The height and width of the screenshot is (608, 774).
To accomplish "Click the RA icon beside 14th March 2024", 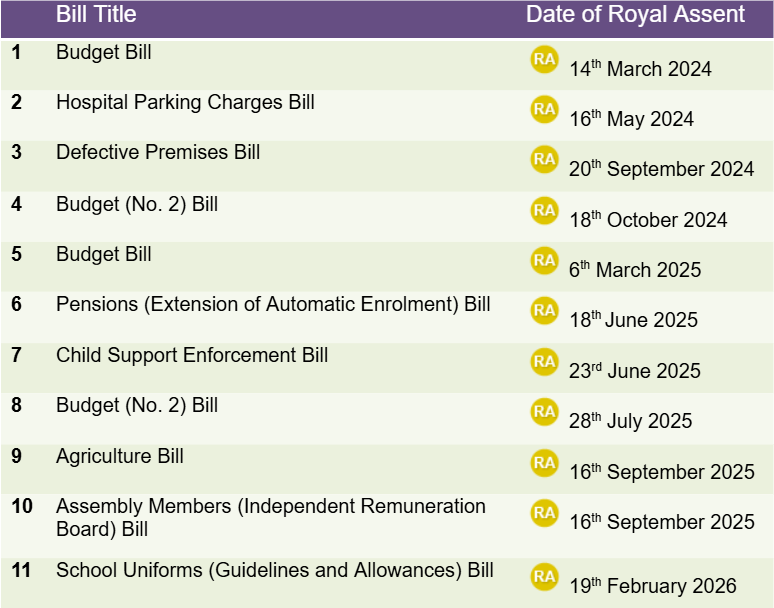I will point(544,59).
